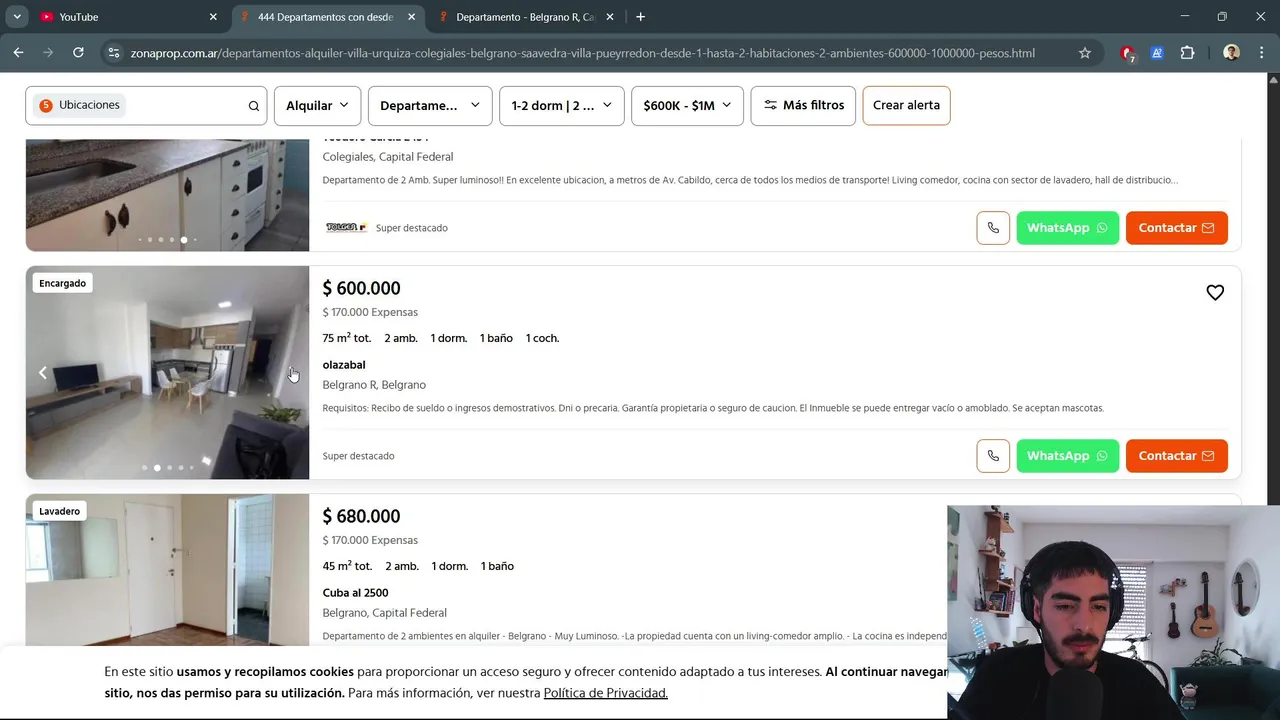
Task: Close the 444 Departamentos tab
Action: [411, 17]
